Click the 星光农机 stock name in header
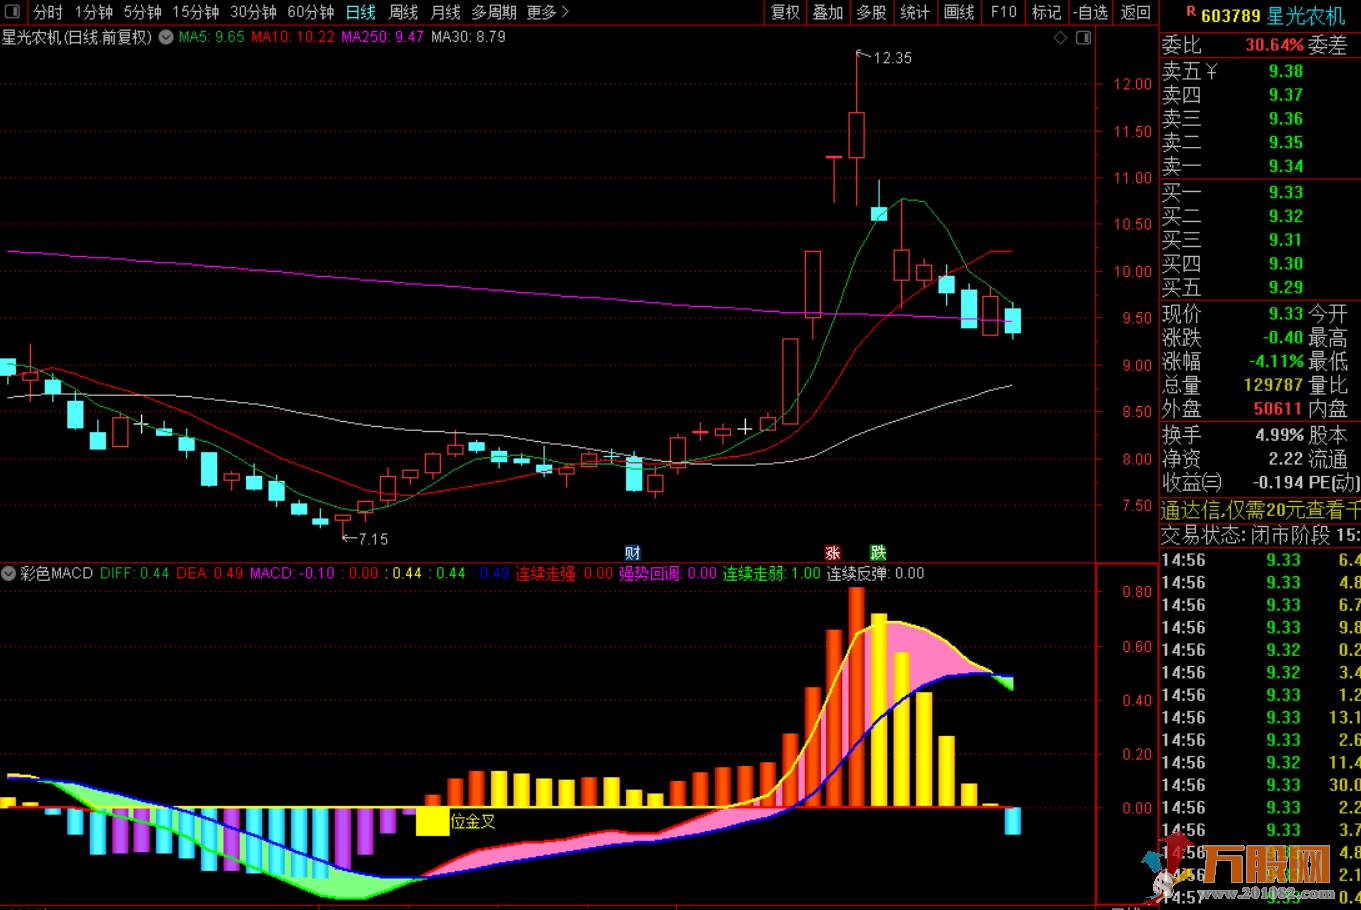 coord(1306,16)
